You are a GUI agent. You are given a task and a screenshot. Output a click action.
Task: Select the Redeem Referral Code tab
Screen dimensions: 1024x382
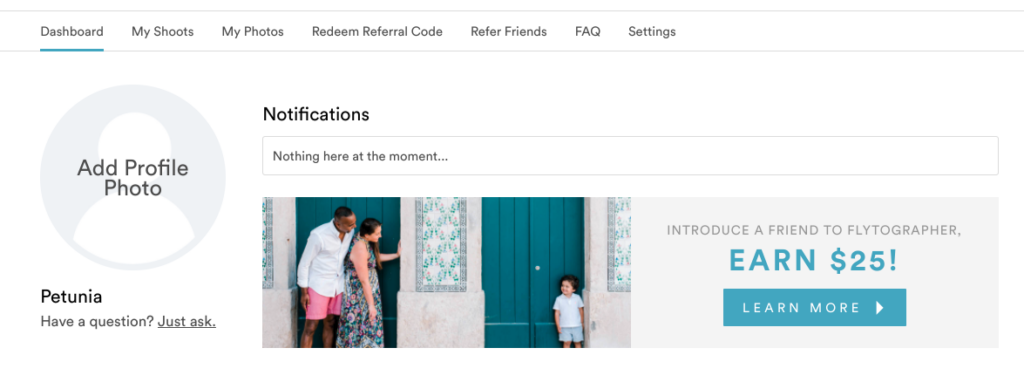point(377,31)
